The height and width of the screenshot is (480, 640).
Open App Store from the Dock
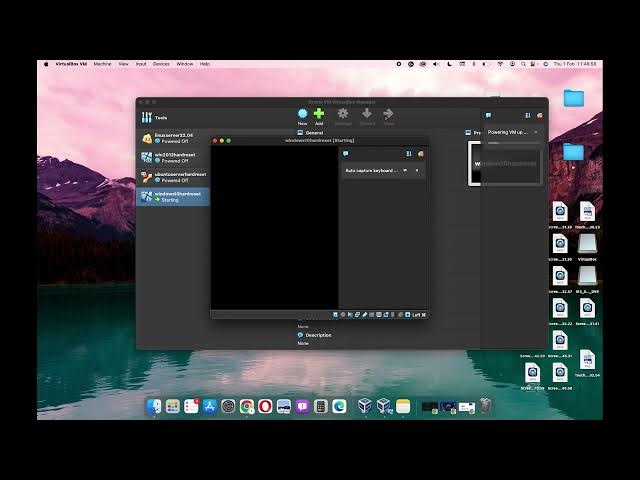(209, 406)
